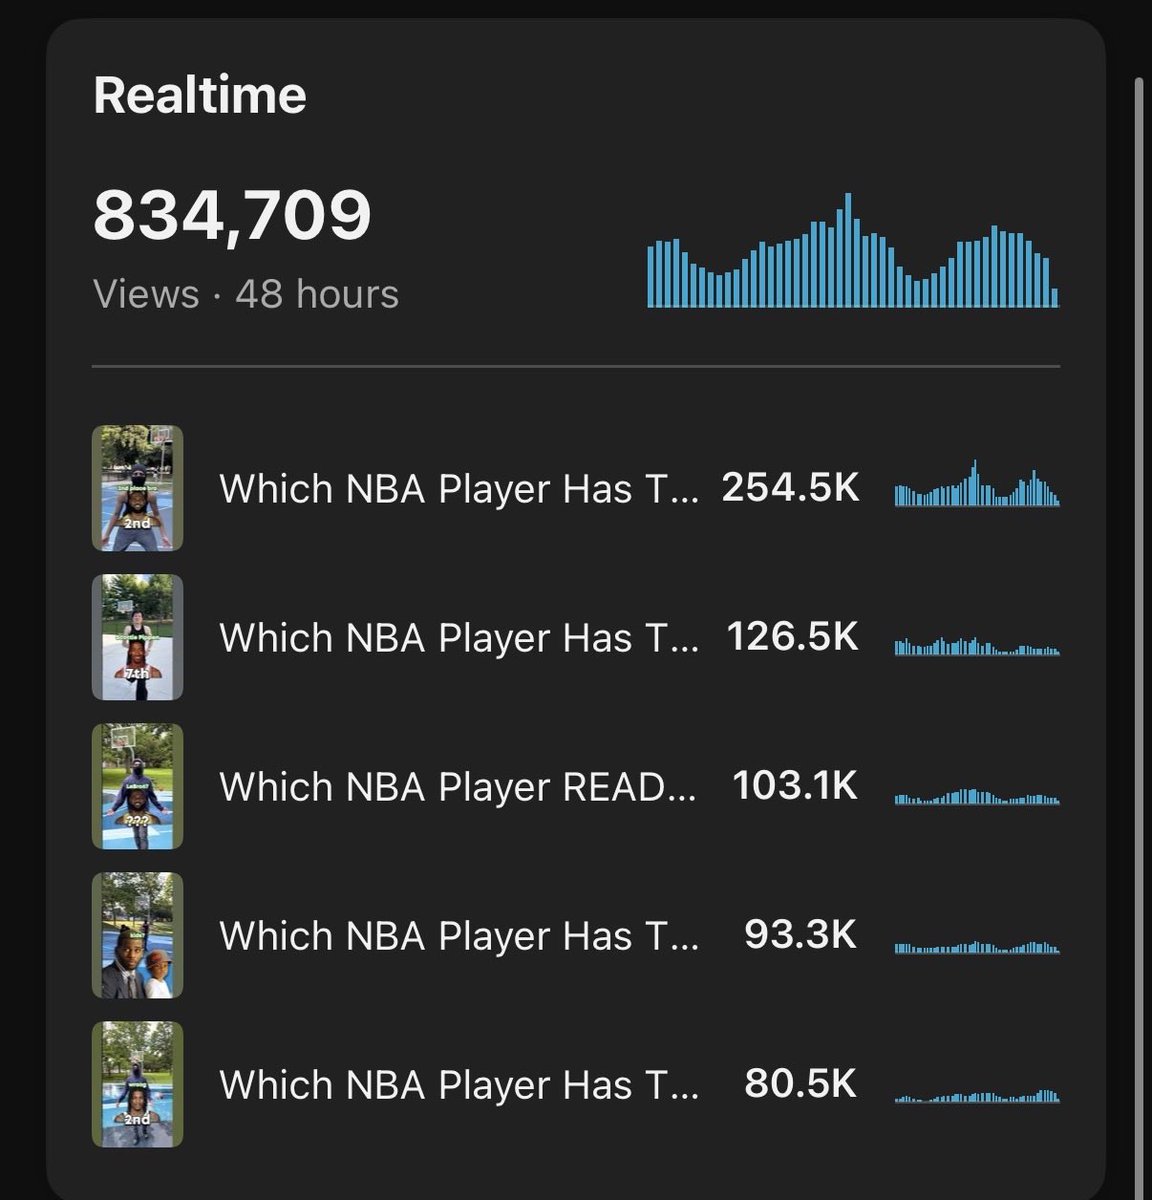Click the sparkline chart beside 254.5K
1152x1200 pixels.
977,483
